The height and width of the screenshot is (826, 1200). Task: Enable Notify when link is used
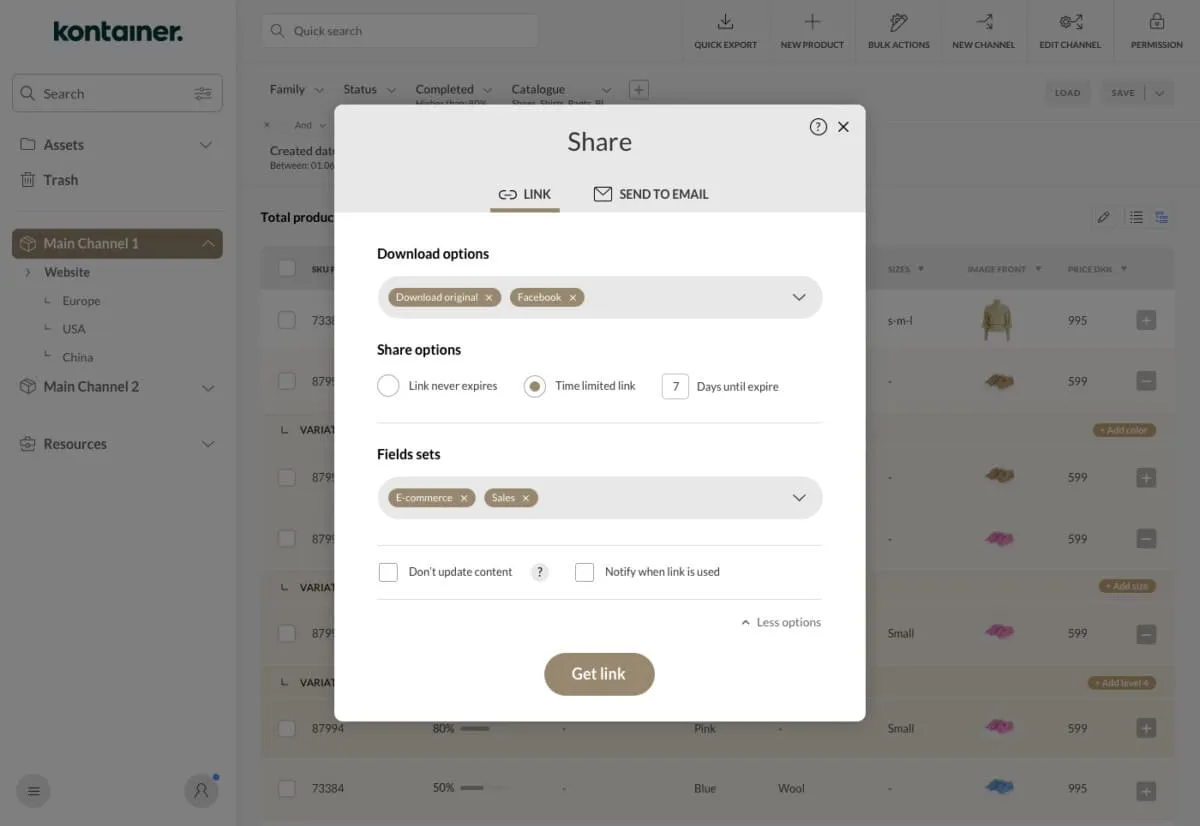(x=584, y=572)
